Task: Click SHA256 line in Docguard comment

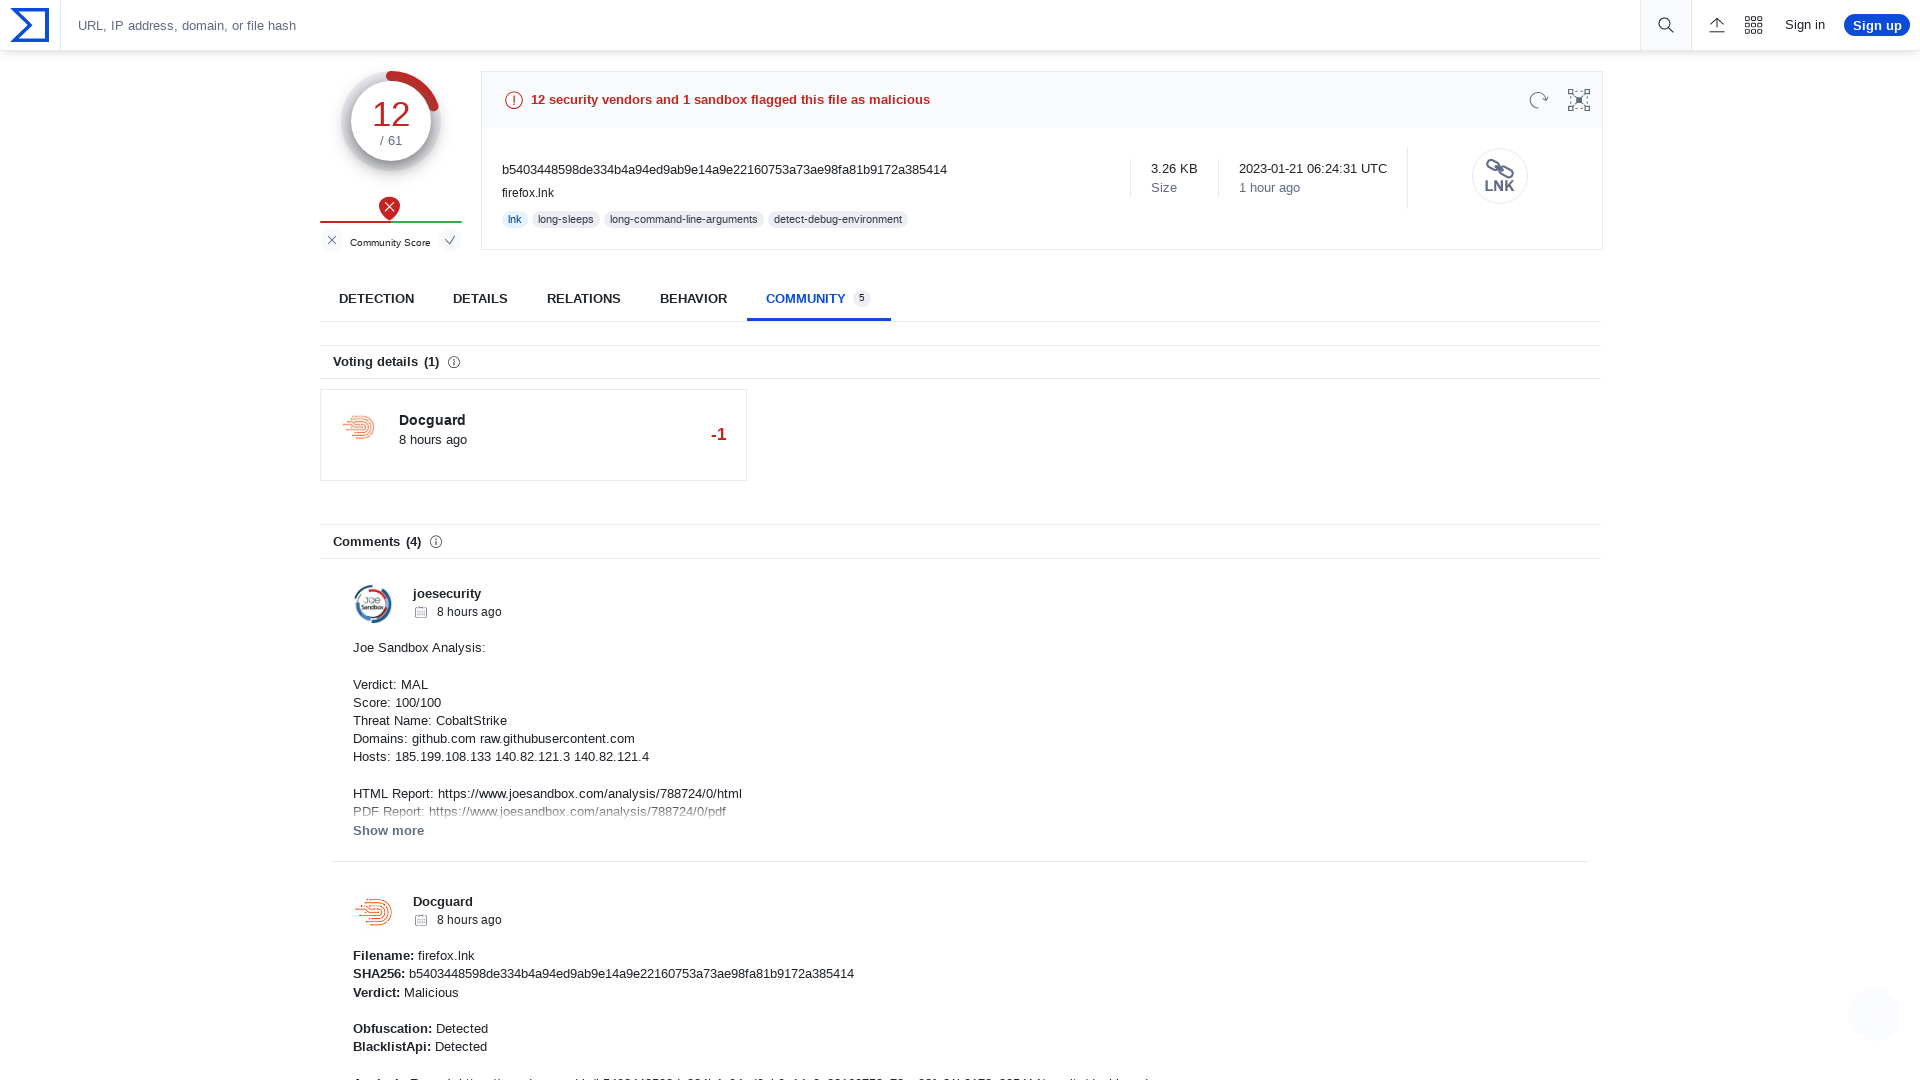Action: [x=603, y=974]
